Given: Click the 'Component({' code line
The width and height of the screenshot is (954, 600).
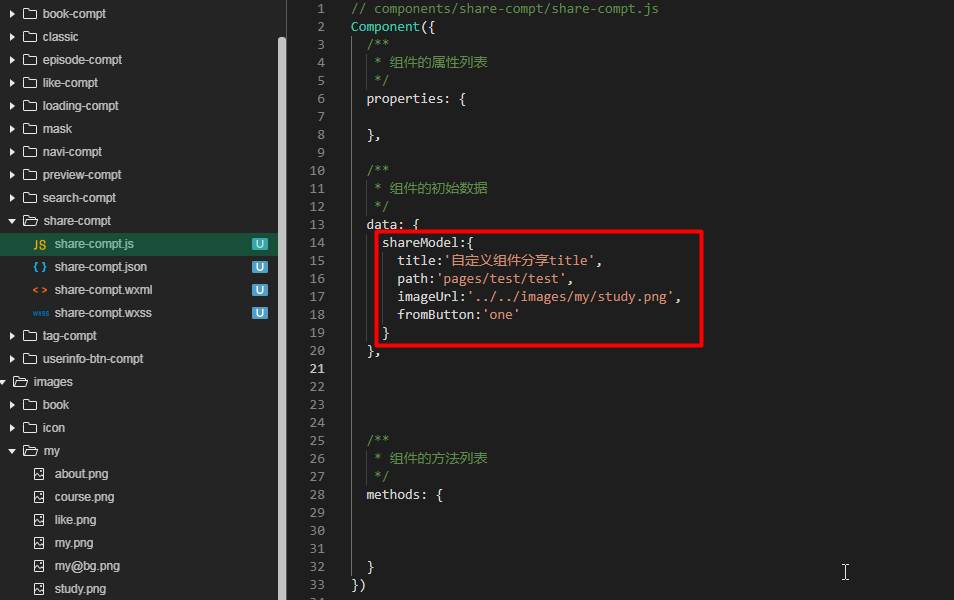Looking at the screenshot, I should [x=393, y=27].
